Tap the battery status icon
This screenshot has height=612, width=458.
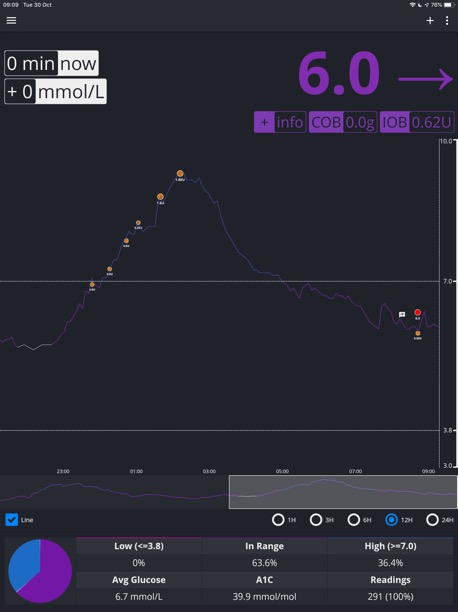pos(449,5)
